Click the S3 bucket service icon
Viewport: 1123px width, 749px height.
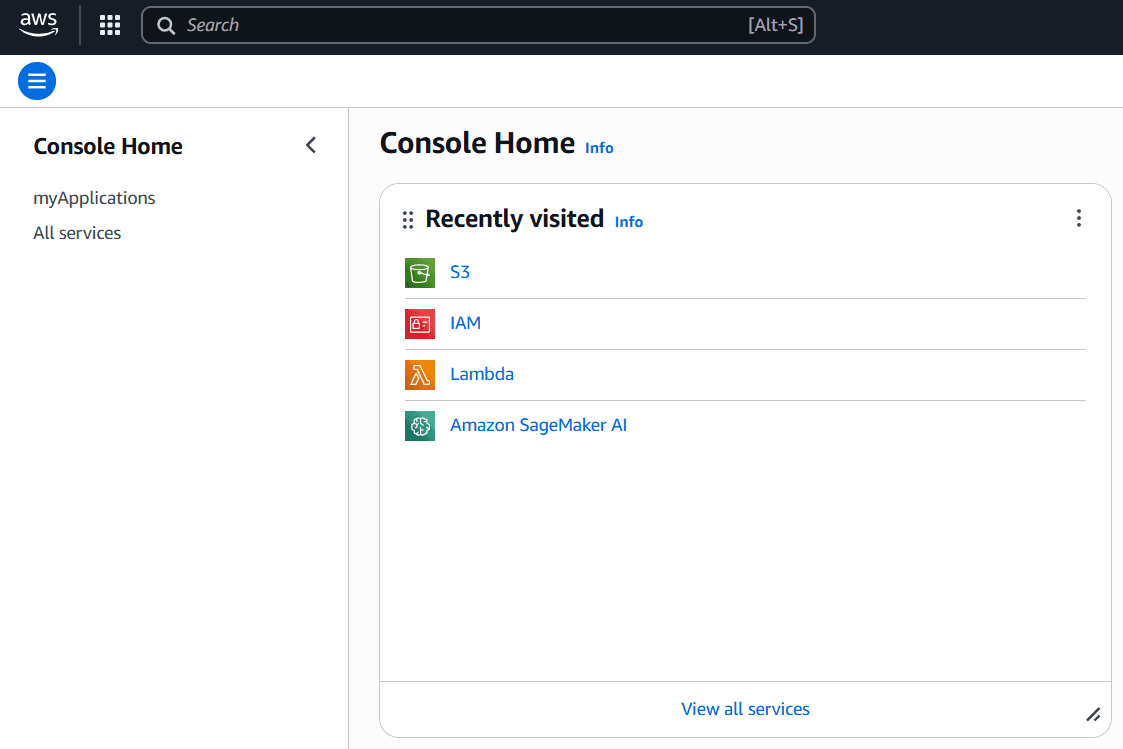(x=420, y=272)
